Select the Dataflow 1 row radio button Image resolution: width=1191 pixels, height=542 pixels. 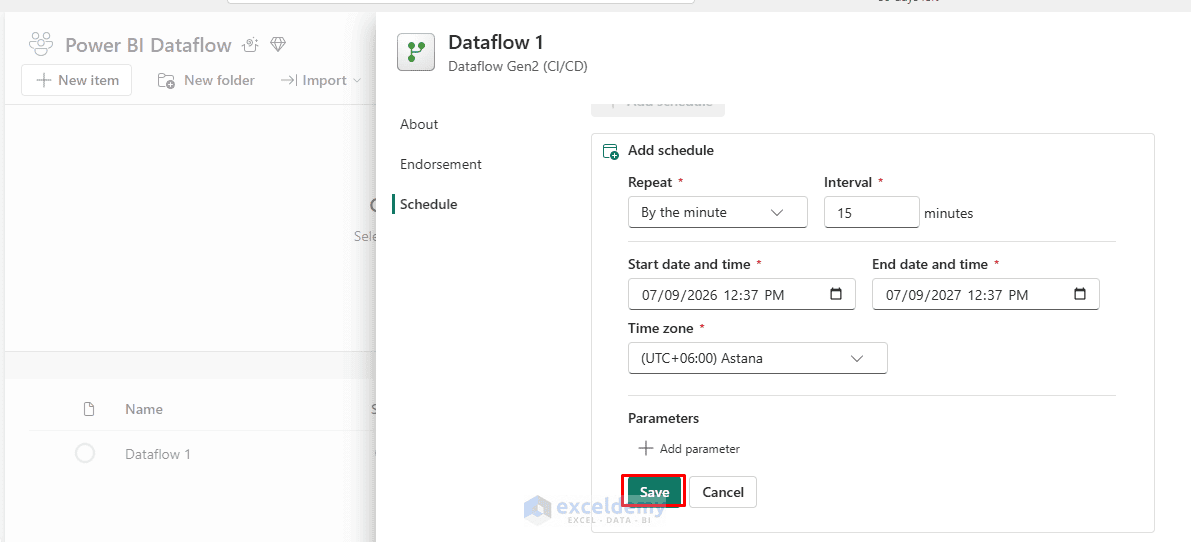(x=85, y=454)
